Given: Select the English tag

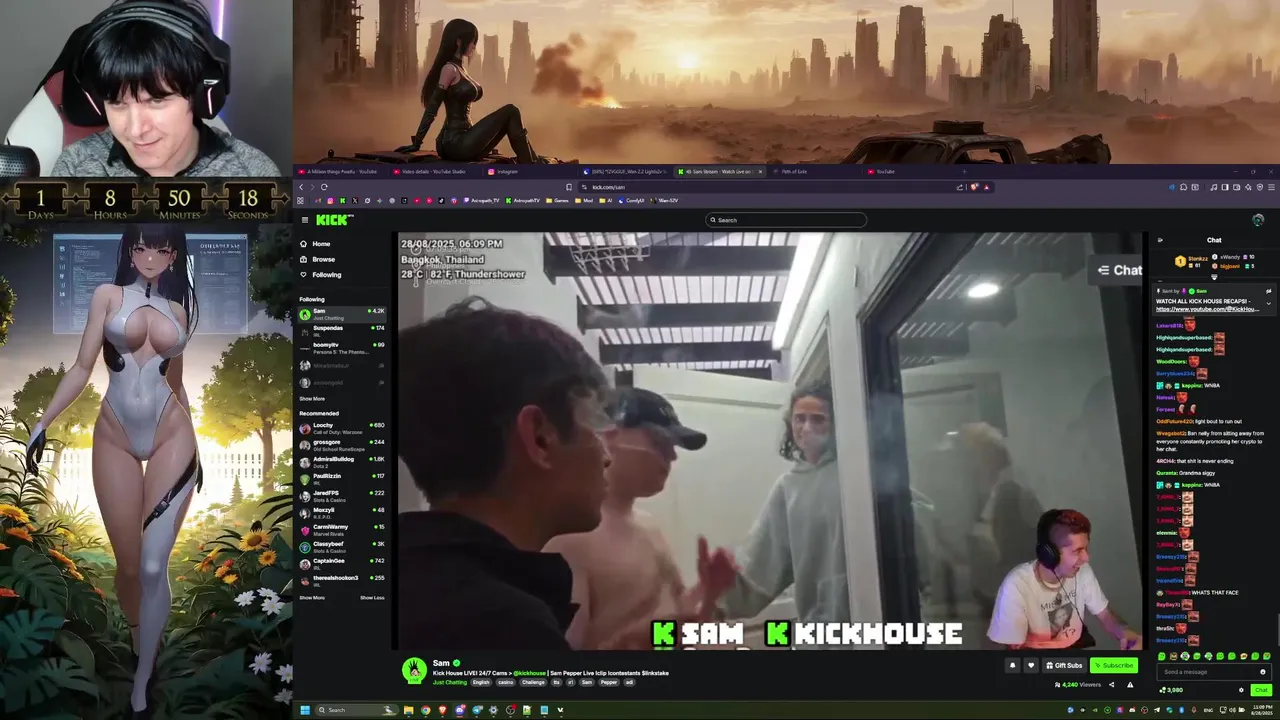Looking at the screenshot, I should coord(481,682).
